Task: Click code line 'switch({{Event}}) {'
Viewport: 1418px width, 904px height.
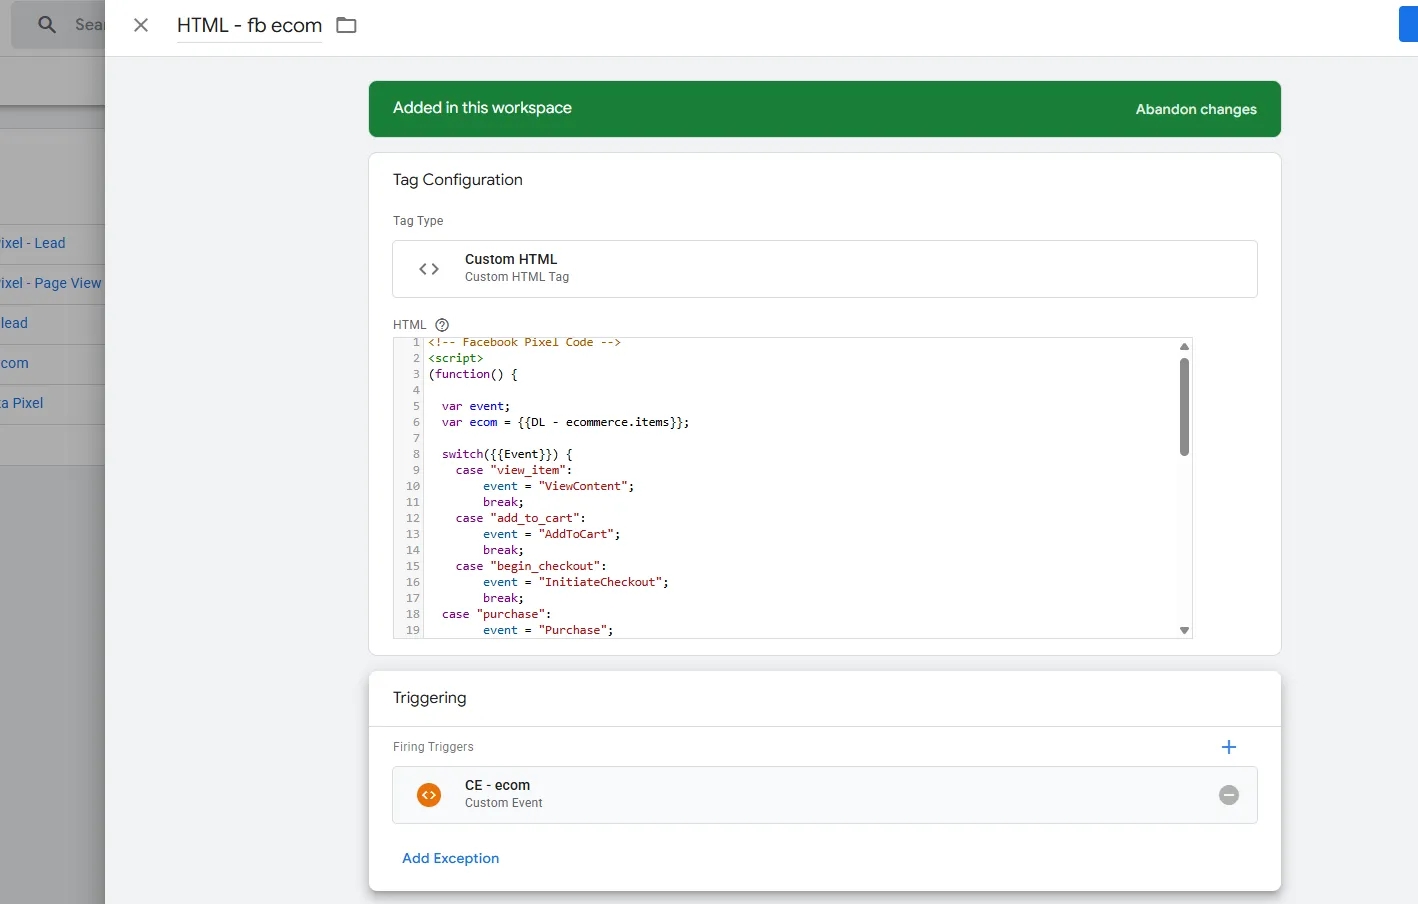Action: [x=507, y=454]
